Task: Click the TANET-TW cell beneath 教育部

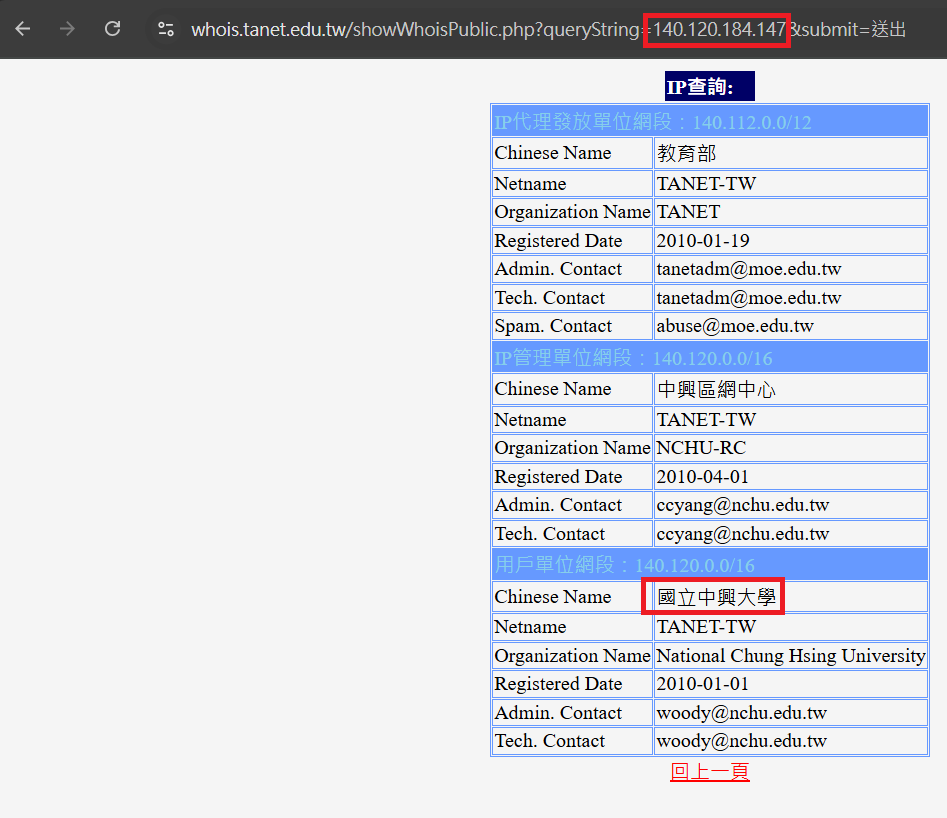Action: [791, 183]
